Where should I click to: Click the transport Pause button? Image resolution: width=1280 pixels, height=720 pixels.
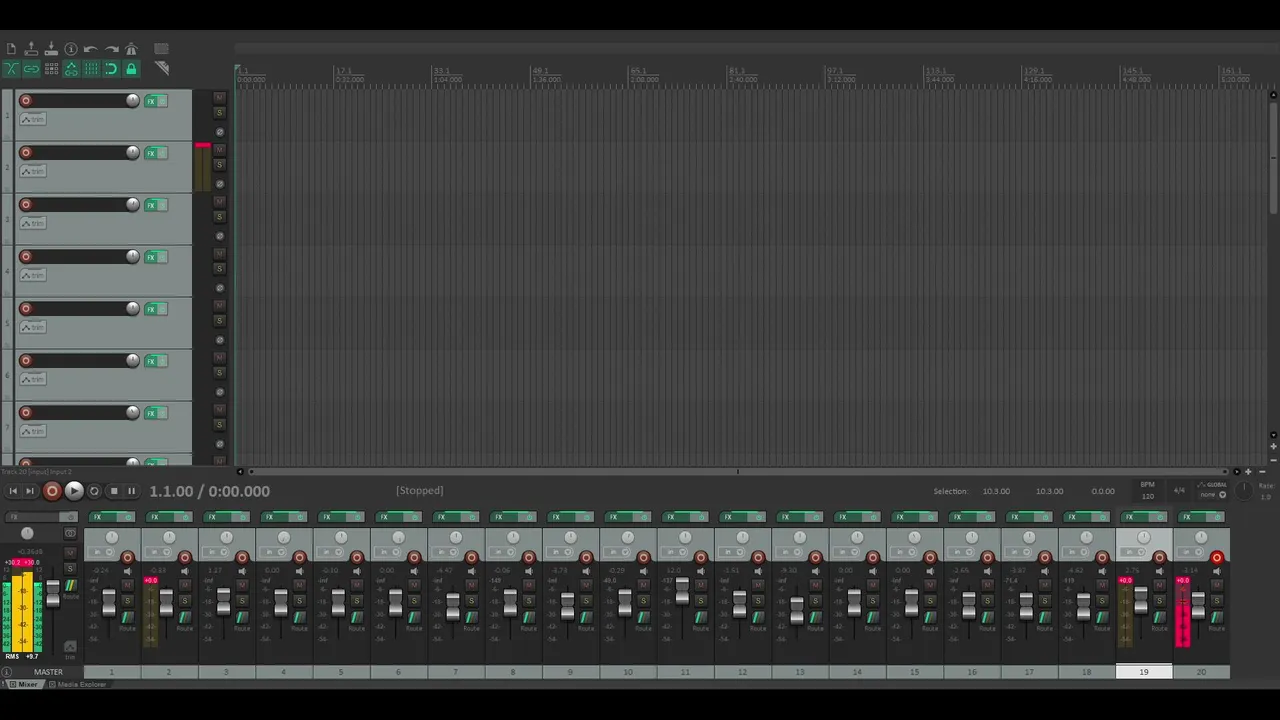[131, 491]
